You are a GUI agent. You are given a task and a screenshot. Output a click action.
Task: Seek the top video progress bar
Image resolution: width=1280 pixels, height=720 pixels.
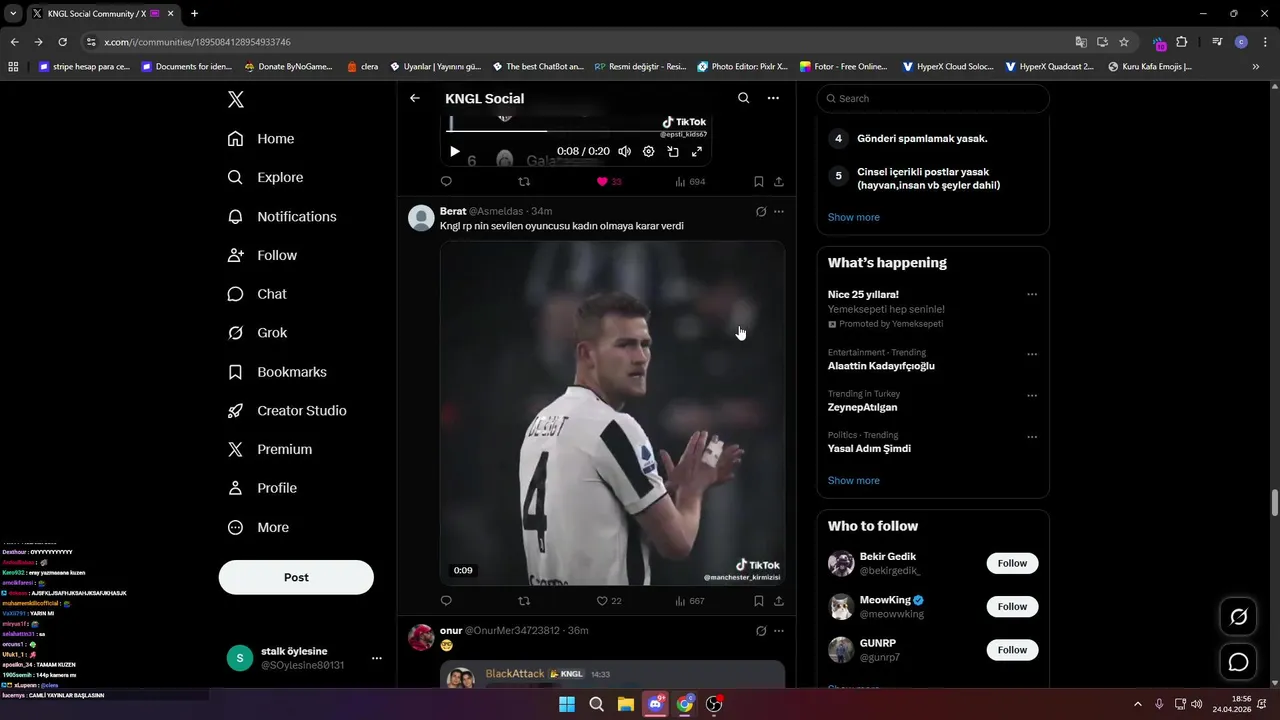(x=576, y=130)
